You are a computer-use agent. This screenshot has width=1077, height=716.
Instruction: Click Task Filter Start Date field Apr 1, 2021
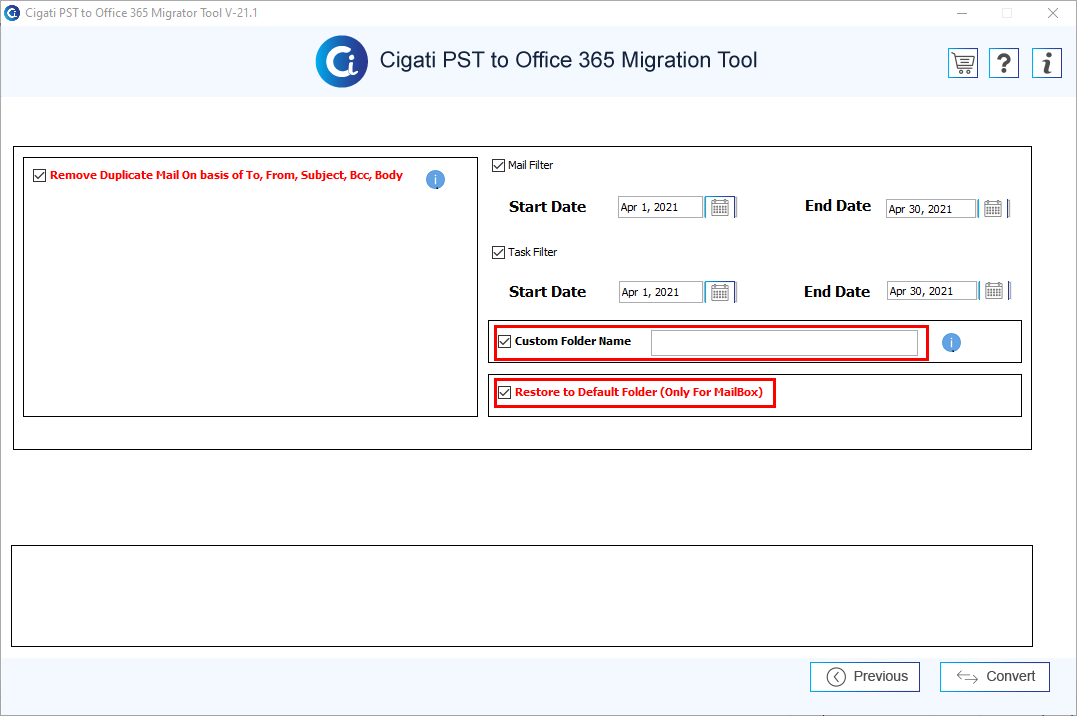tap(661, 292)
